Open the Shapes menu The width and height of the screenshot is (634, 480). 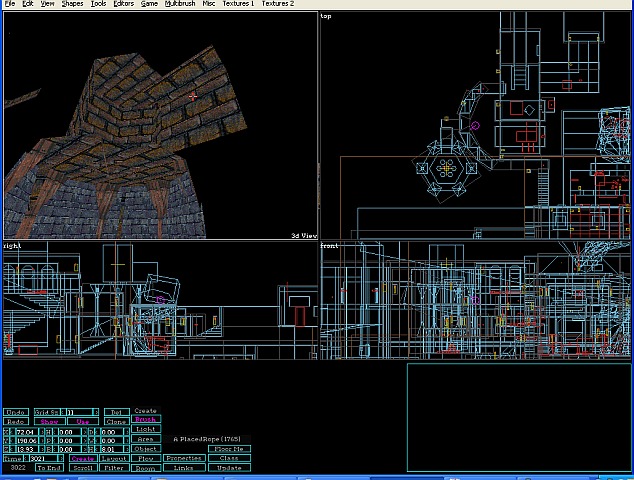(x=72, y=4)
